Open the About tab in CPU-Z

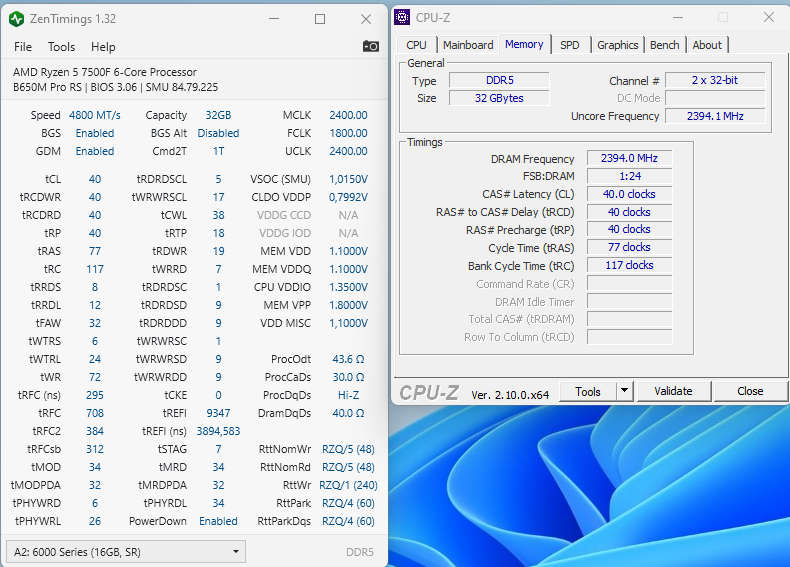707,45
